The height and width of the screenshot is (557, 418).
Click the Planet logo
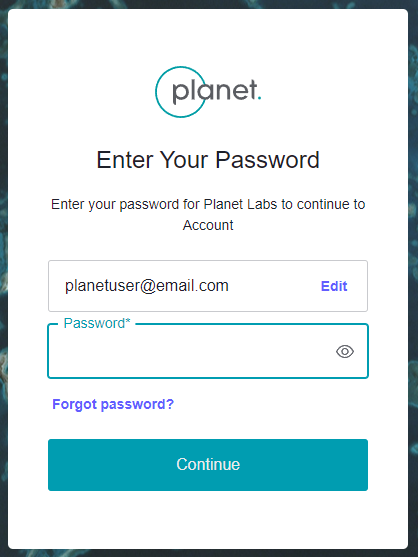[x=208, y=92]
